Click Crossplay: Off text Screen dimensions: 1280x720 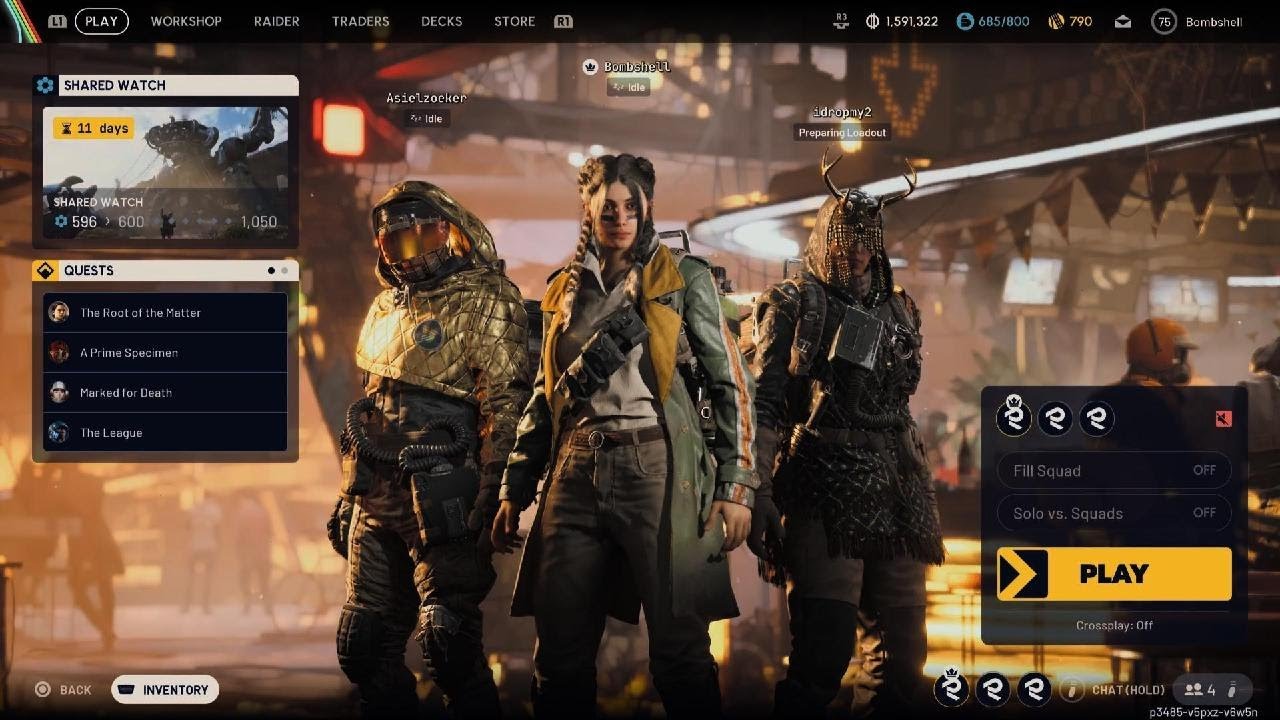tap(1114, 625)
